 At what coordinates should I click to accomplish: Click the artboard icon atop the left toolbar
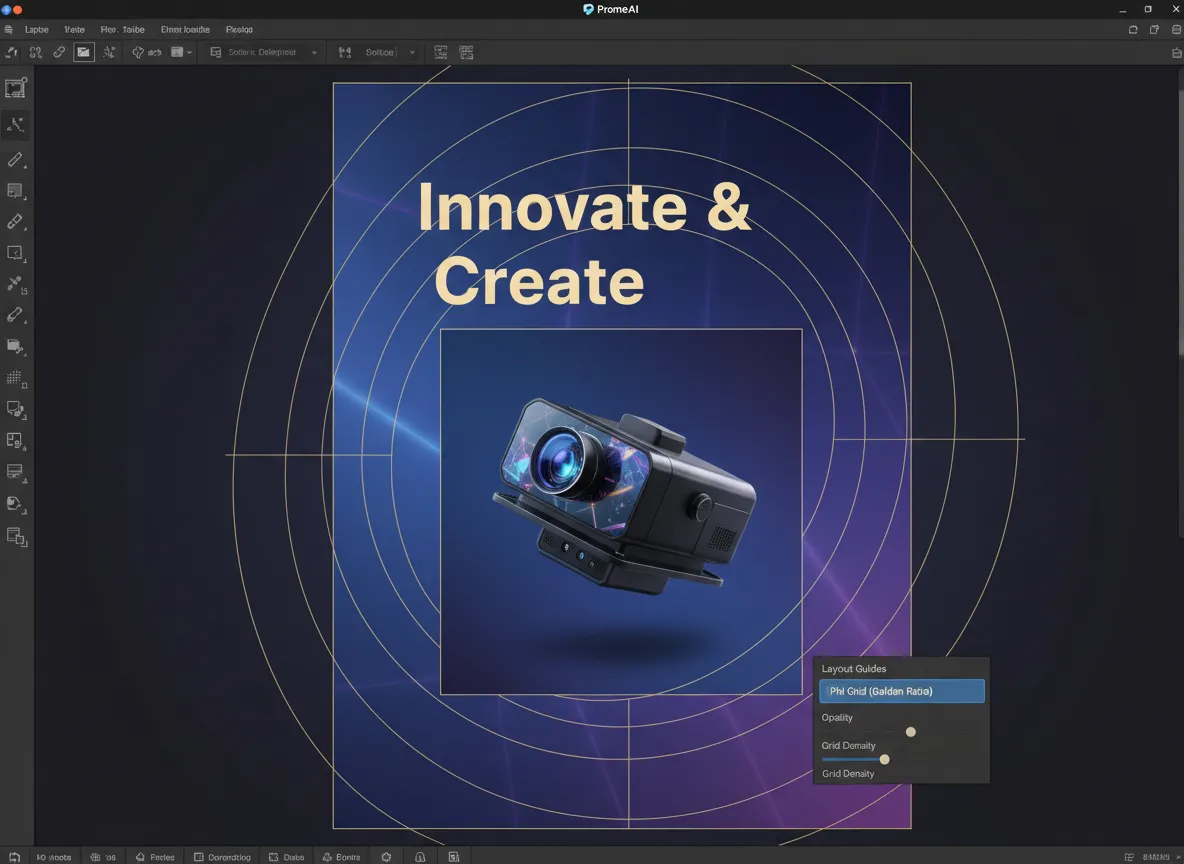pyautogui.click(x=15, y=88)
